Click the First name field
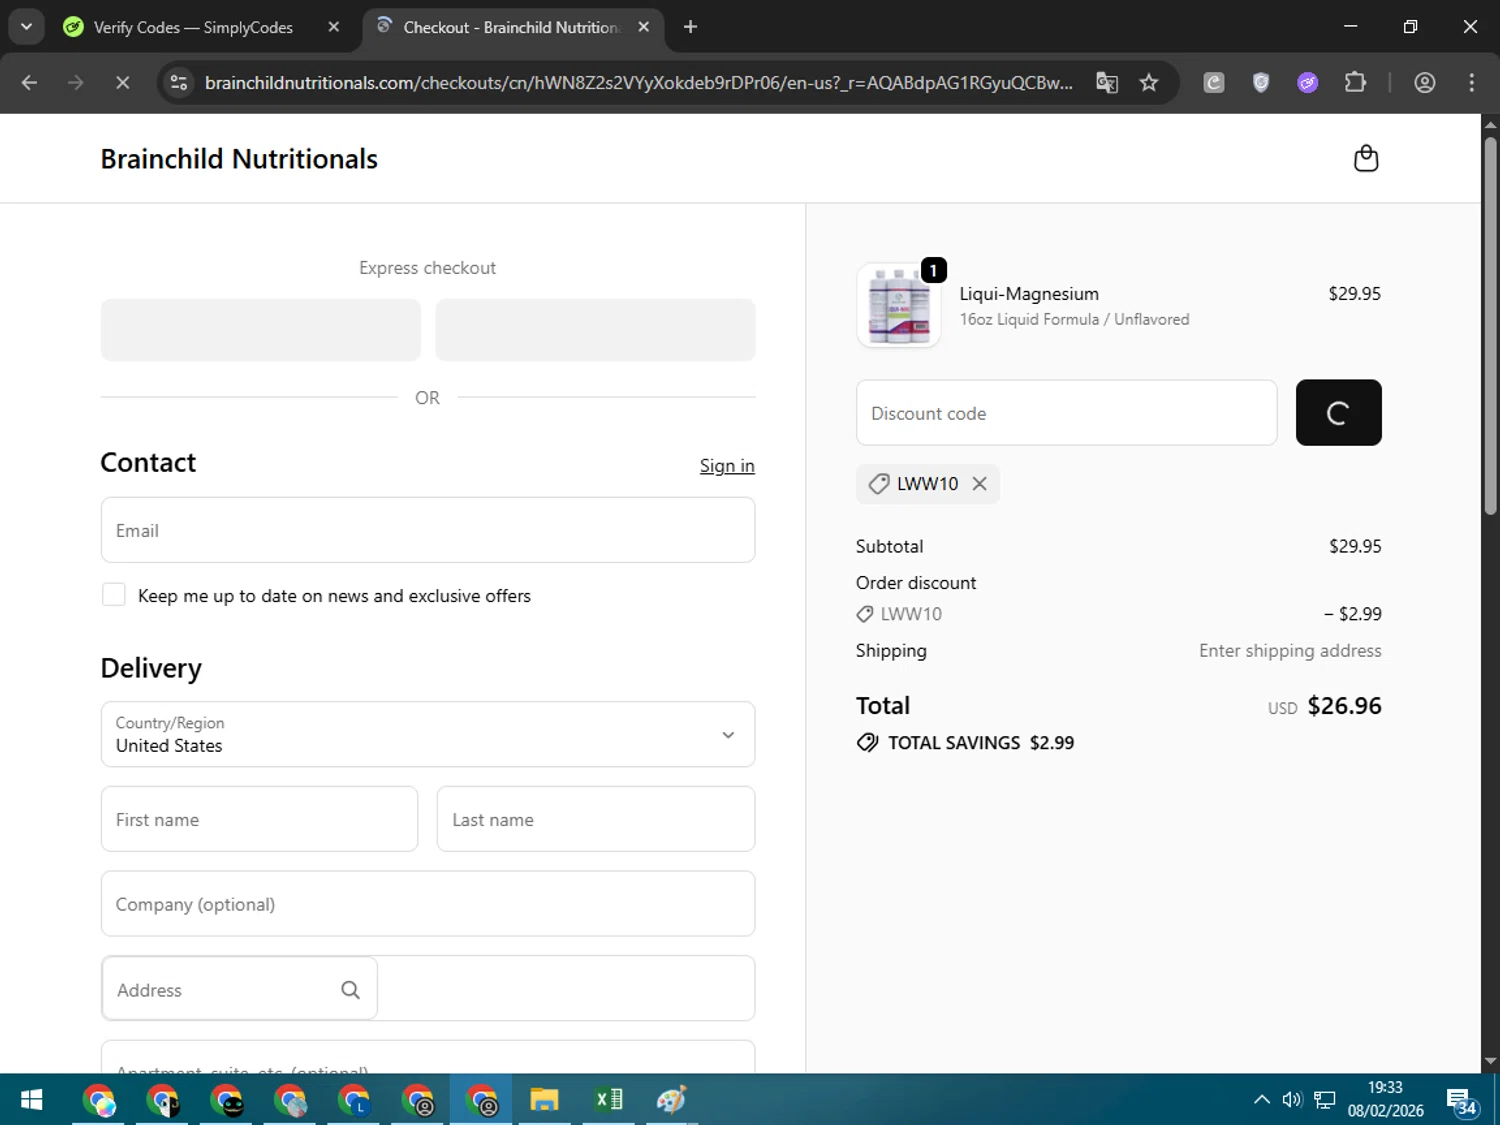 tap(259, 819)
